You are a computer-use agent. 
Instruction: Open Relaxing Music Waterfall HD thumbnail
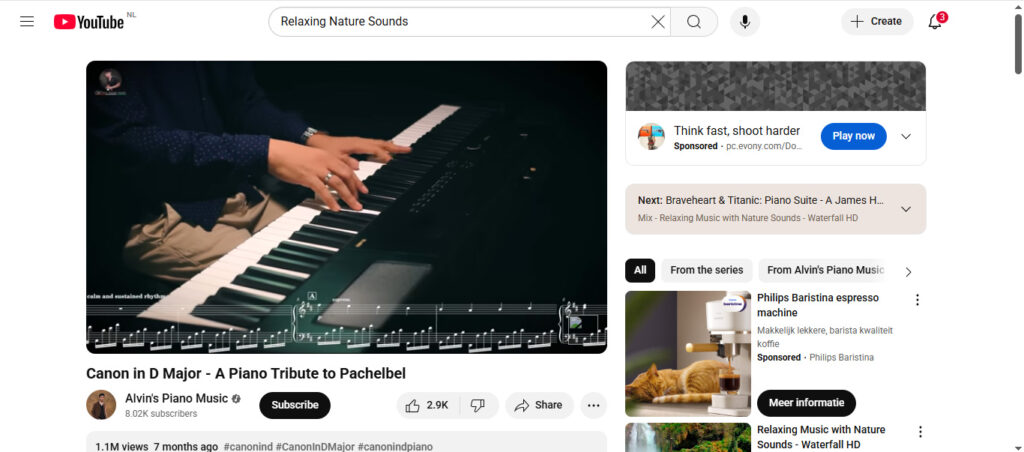point(688,438)
